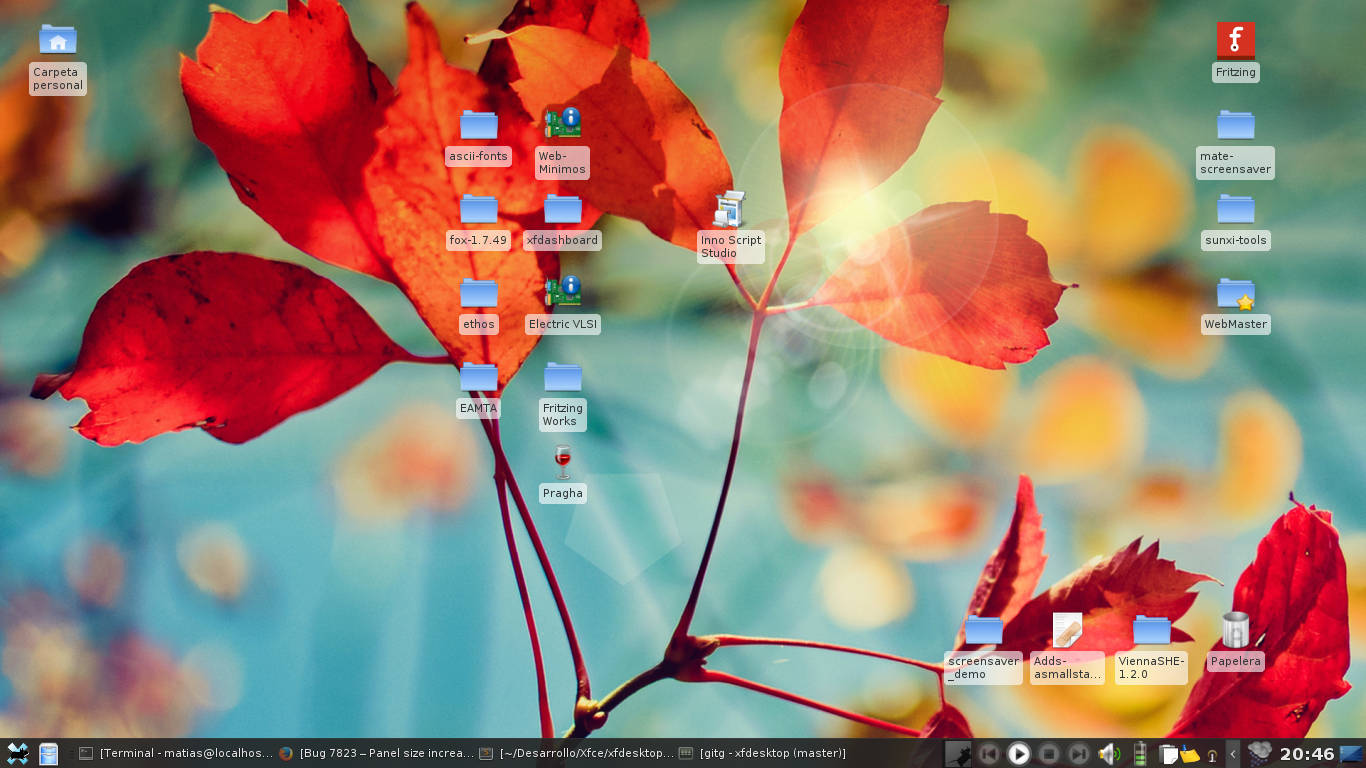Click the 20:46 panel clock
This screenshot has width=1366, height=768.
pos(1307,754)
